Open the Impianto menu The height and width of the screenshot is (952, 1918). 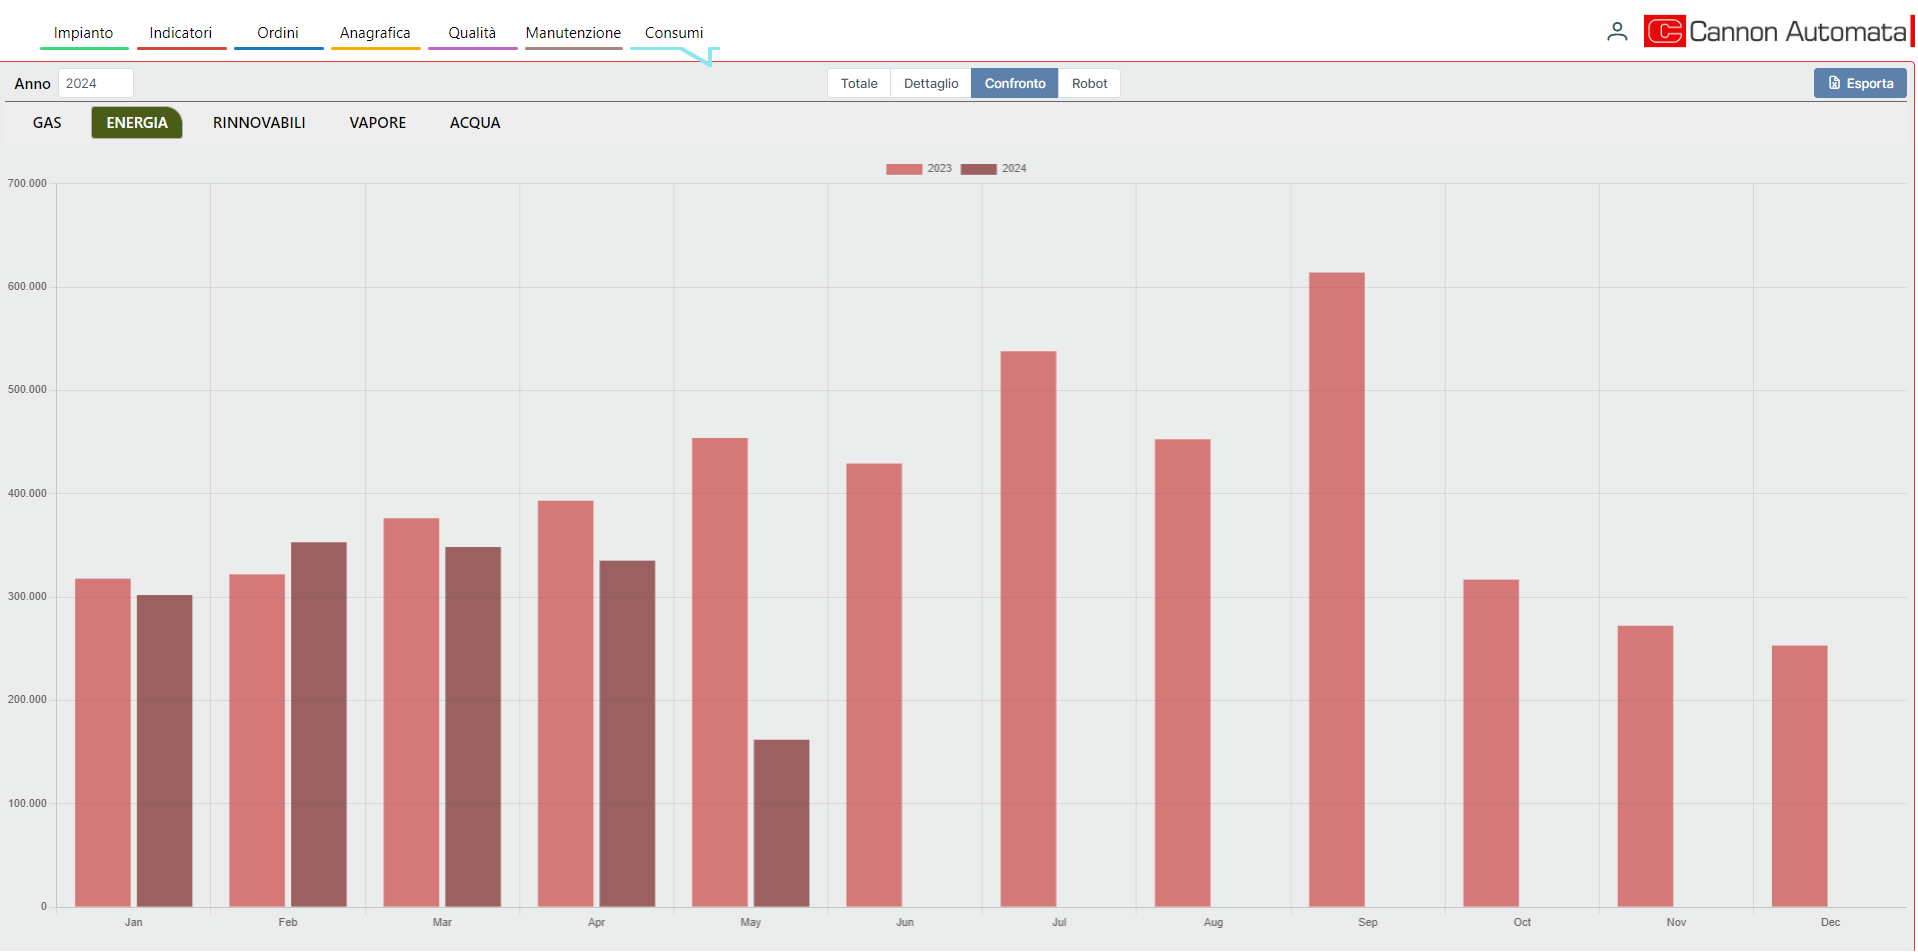(83, 33)
